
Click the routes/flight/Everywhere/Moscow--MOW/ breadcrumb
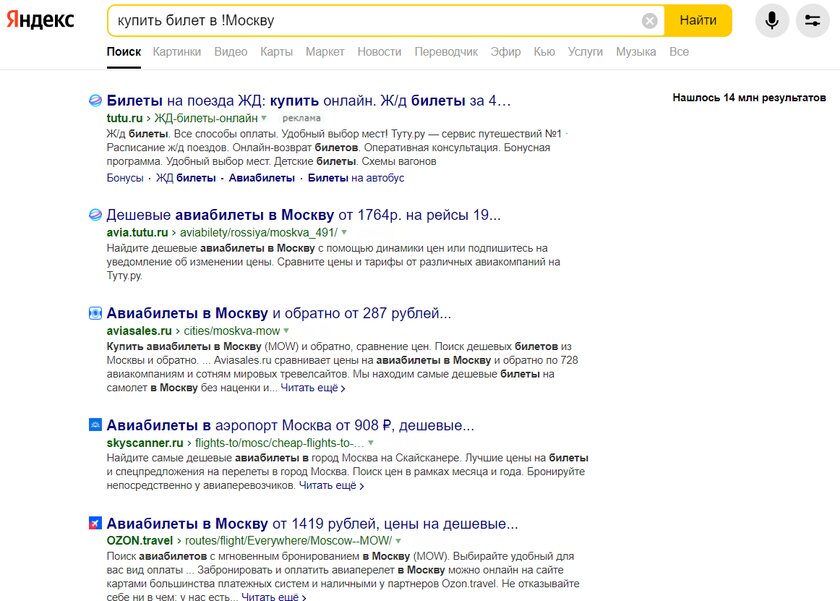click(288, 541)
